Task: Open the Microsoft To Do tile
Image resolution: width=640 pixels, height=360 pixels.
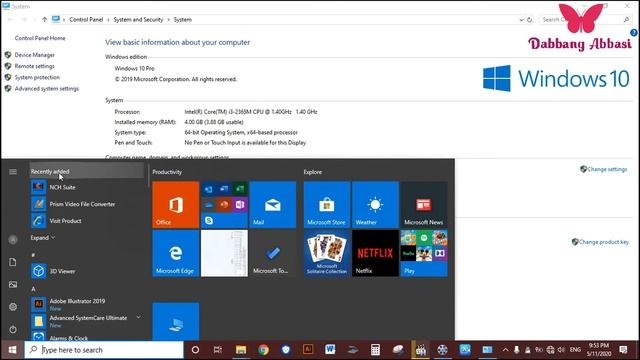Action: pyautogui.click(x=273, y=253)
